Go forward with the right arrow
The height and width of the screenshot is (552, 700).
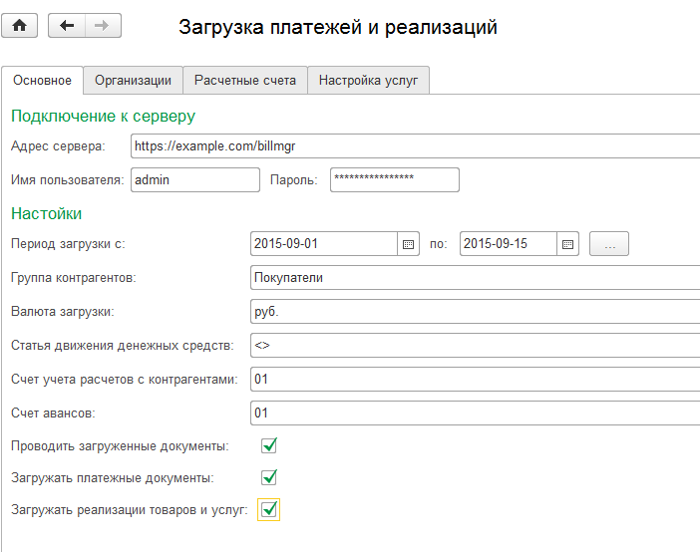coord(100,26)
